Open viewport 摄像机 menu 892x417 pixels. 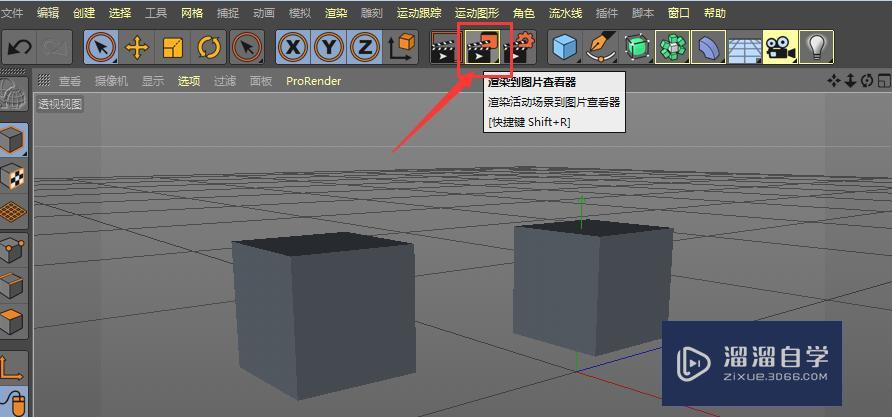112,81
